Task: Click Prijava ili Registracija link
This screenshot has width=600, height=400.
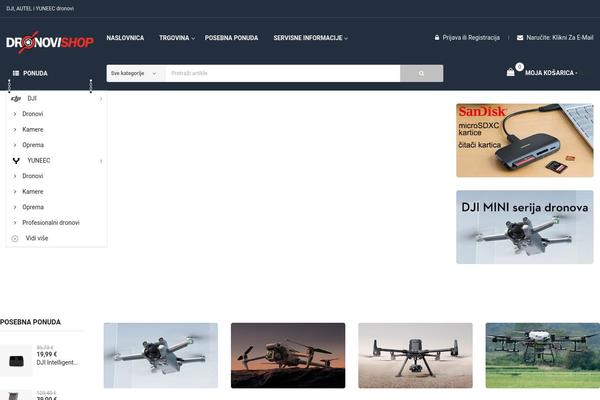Action: click(471, 38)
